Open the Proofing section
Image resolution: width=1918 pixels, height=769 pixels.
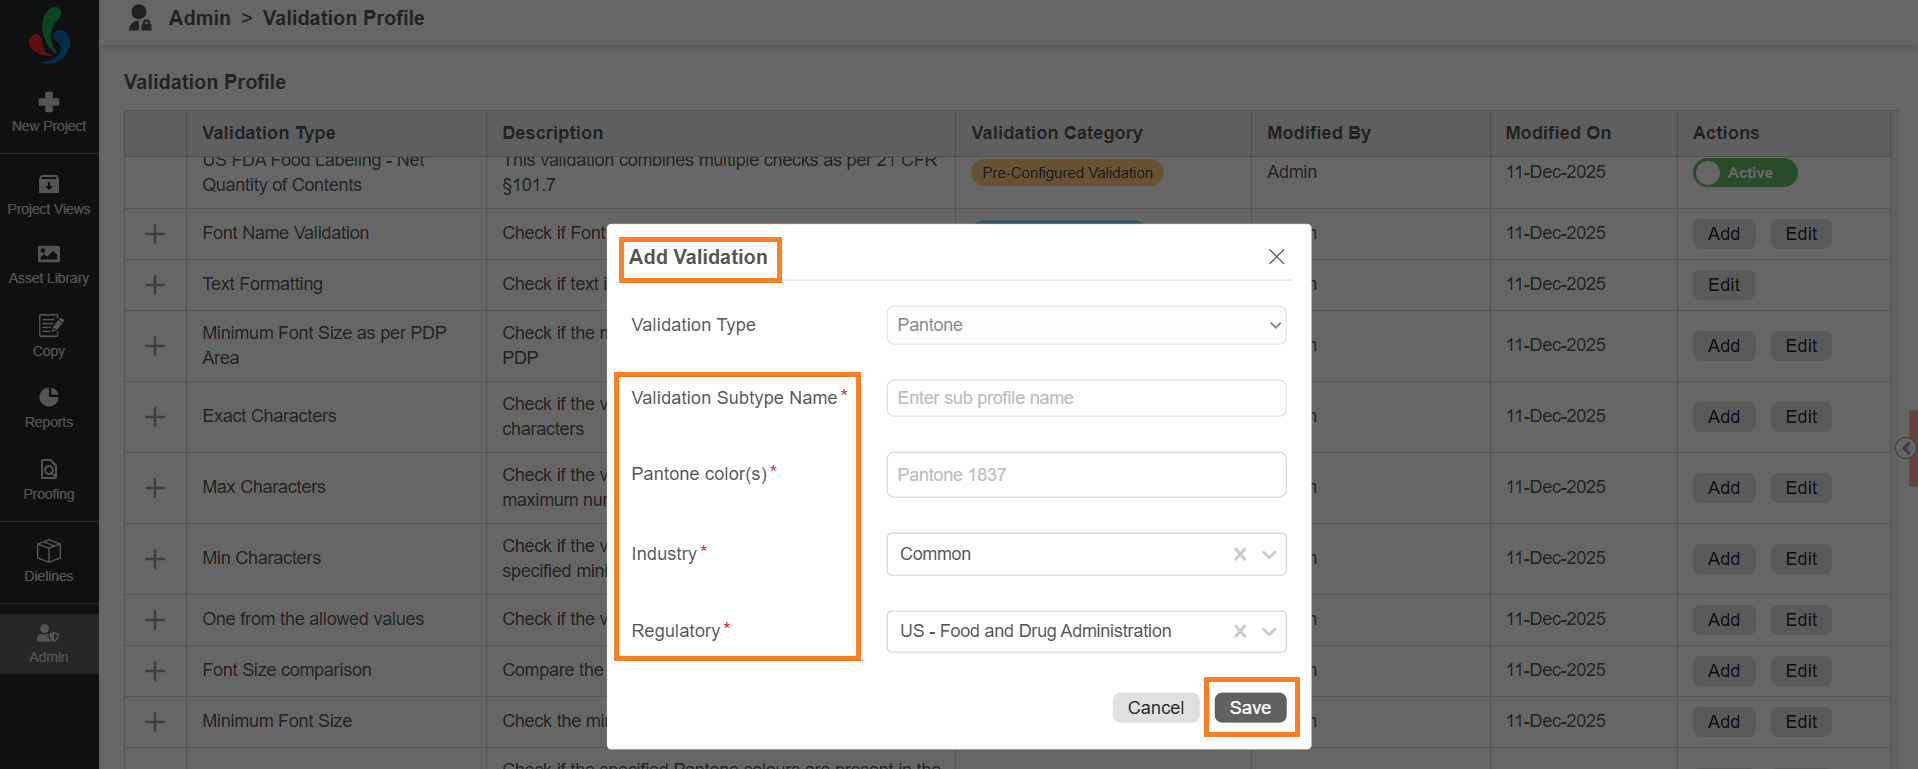coord(49,480)
